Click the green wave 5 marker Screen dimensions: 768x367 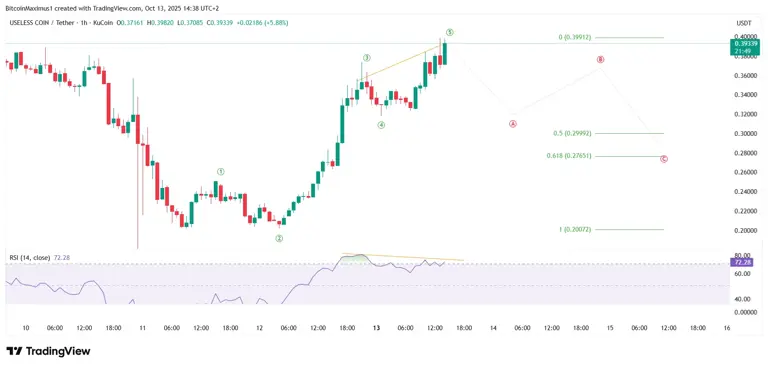(450, 32)
